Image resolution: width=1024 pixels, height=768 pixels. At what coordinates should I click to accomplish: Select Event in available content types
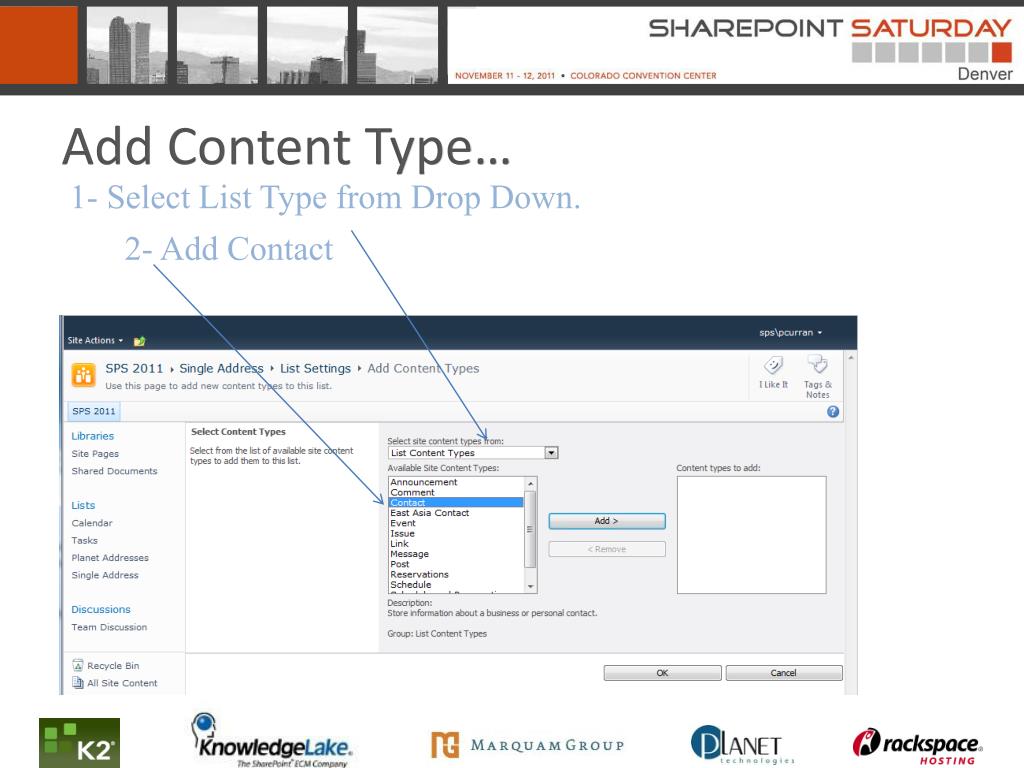coord(456,523)
